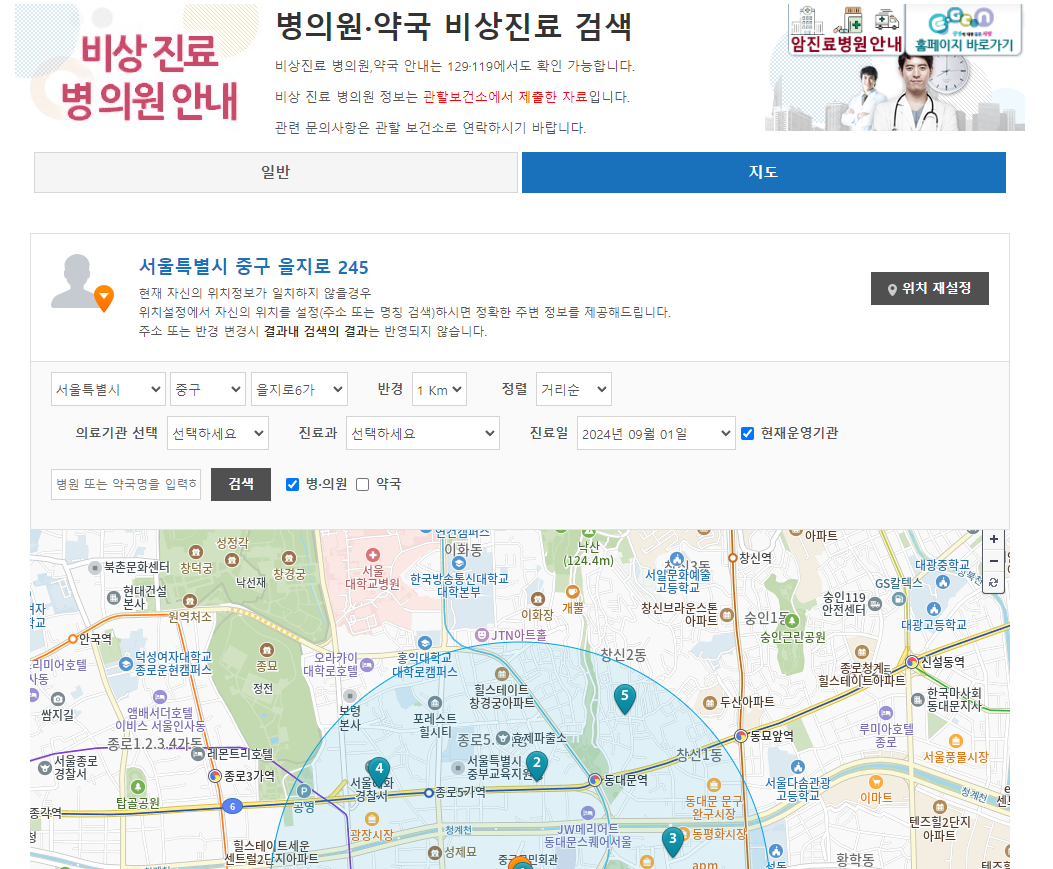The image size is (1053, 869).
Task: Click the 서울종로경찰서 police icon
Action: [x=45, y=768]
